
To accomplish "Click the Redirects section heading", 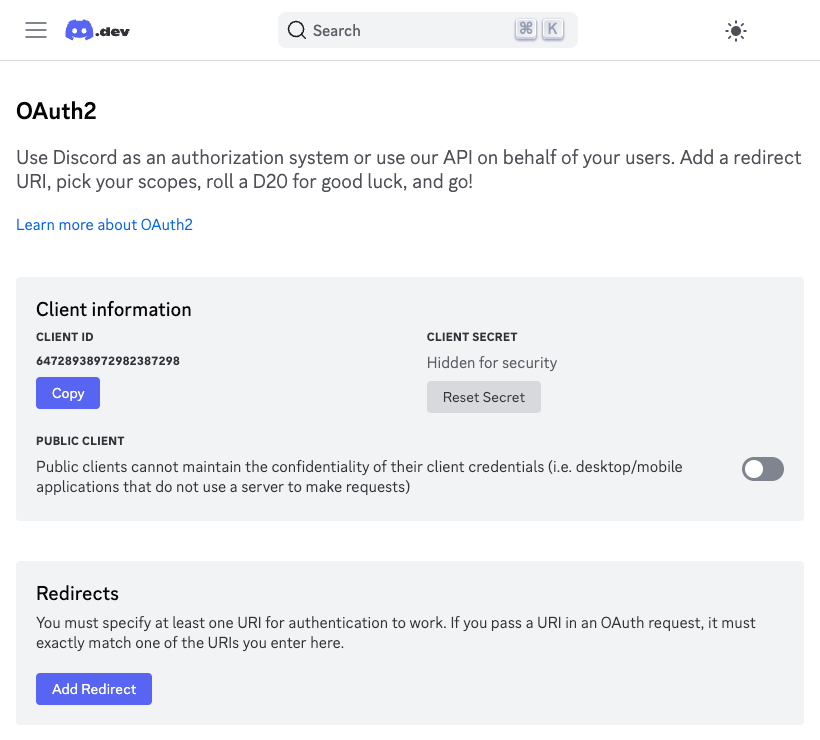I will point(77,594).
